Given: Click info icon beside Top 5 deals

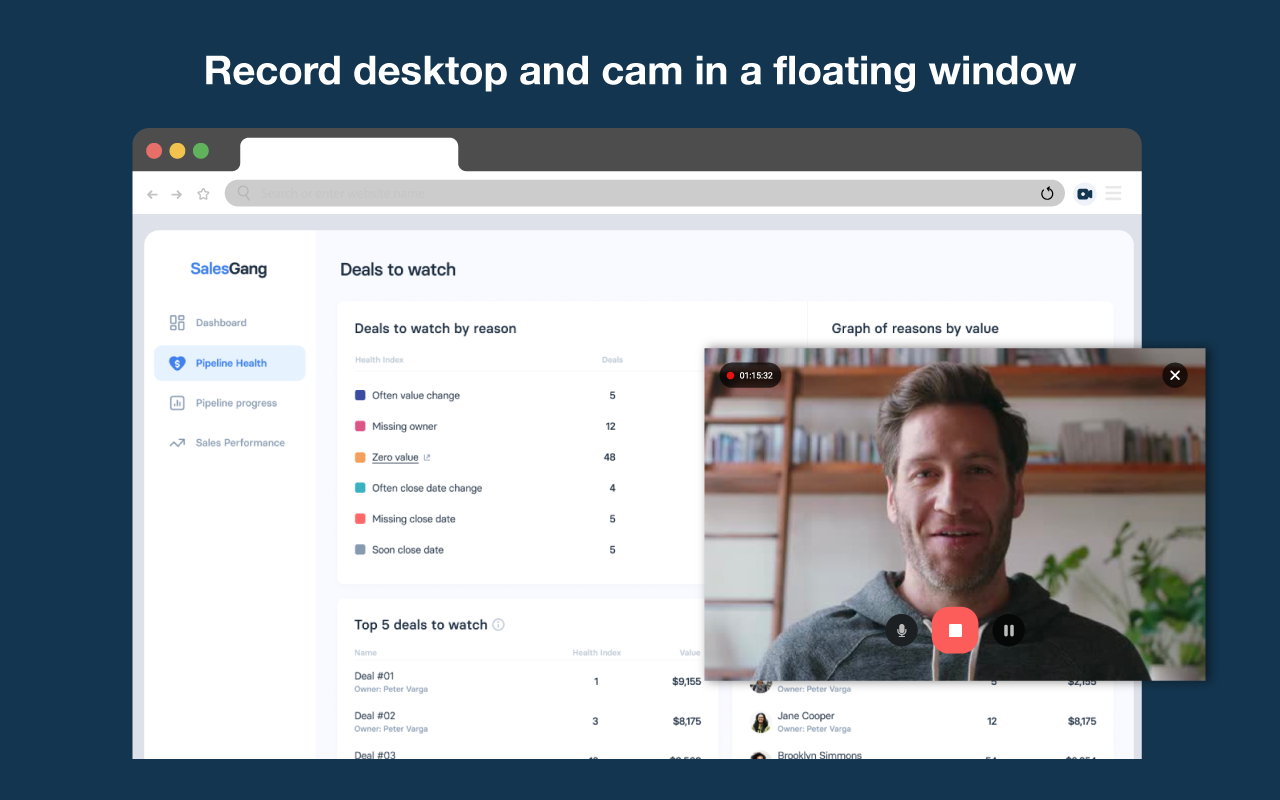Looking at the screenshot, I should 498,625.
